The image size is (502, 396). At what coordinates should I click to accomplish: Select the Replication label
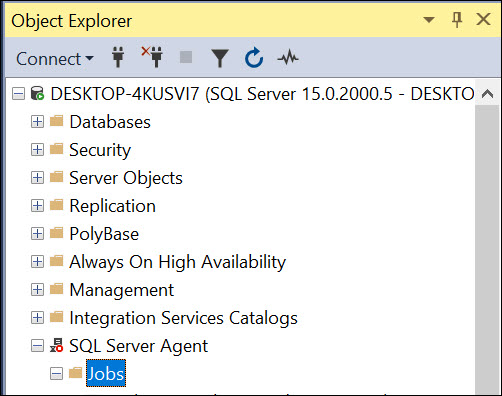(113, 206)
